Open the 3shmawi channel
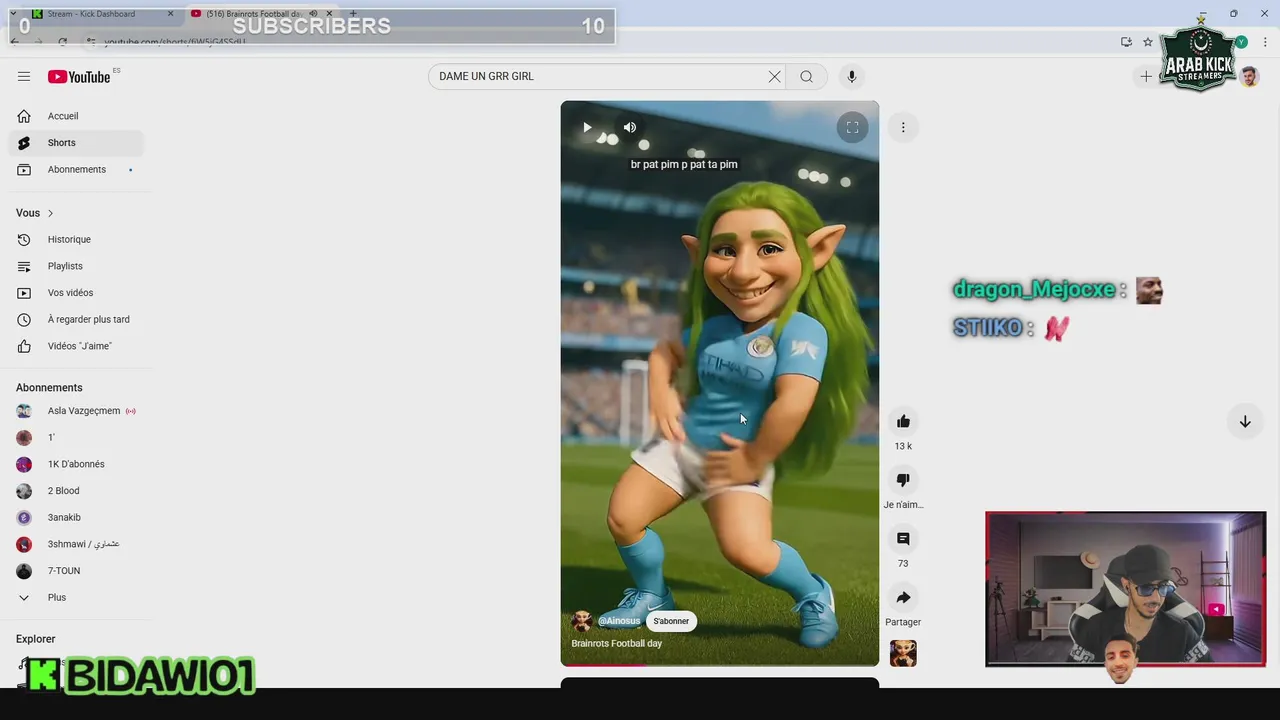Viewport: 1280px width, 720px height. click(76, 544)
